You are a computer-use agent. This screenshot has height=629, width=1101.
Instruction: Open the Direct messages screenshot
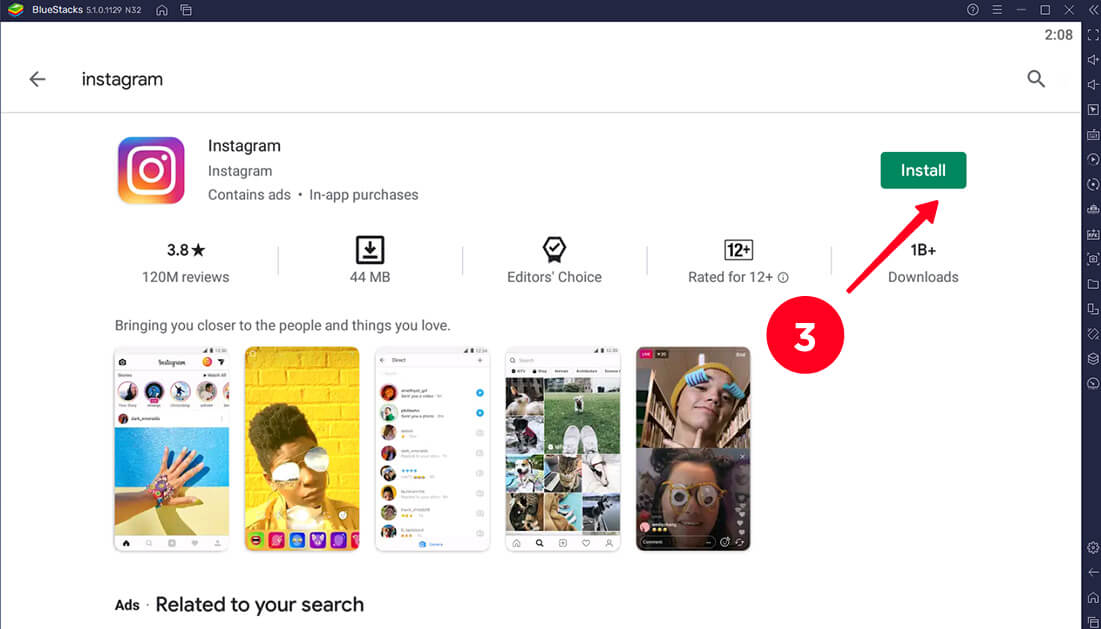(x=433, y=448)
